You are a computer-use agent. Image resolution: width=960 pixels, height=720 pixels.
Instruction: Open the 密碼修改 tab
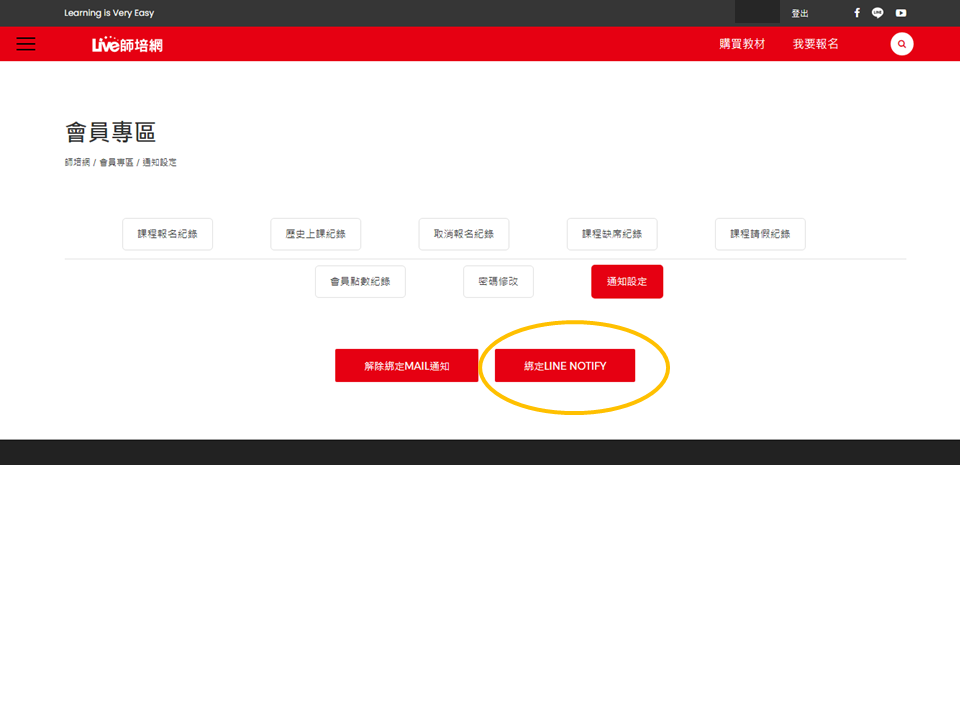click(498, 282)
